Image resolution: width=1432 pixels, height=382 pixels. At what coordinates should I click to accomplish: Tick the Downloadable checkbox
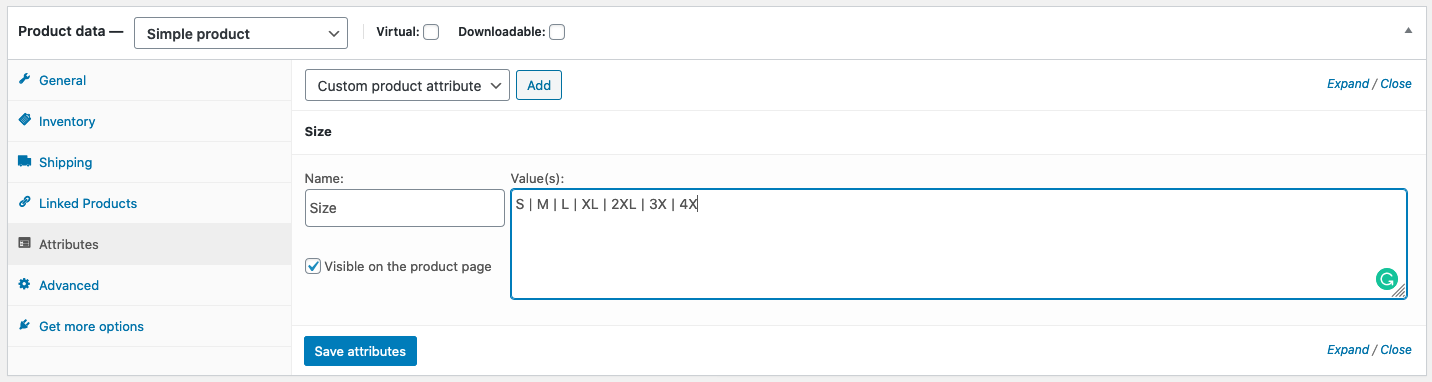(557, 32)
